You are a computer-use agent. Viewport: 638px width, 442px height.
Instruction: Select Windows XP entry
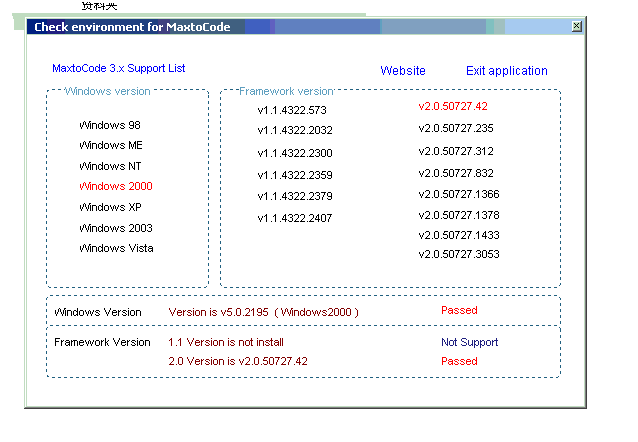tap(110, 207)
